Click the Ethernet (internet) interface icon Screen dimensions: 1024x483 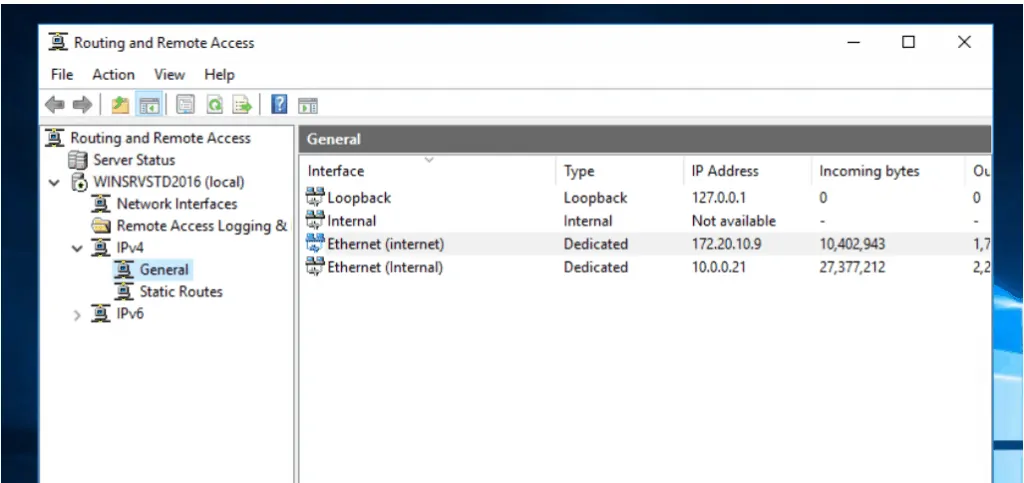point(315,243)
